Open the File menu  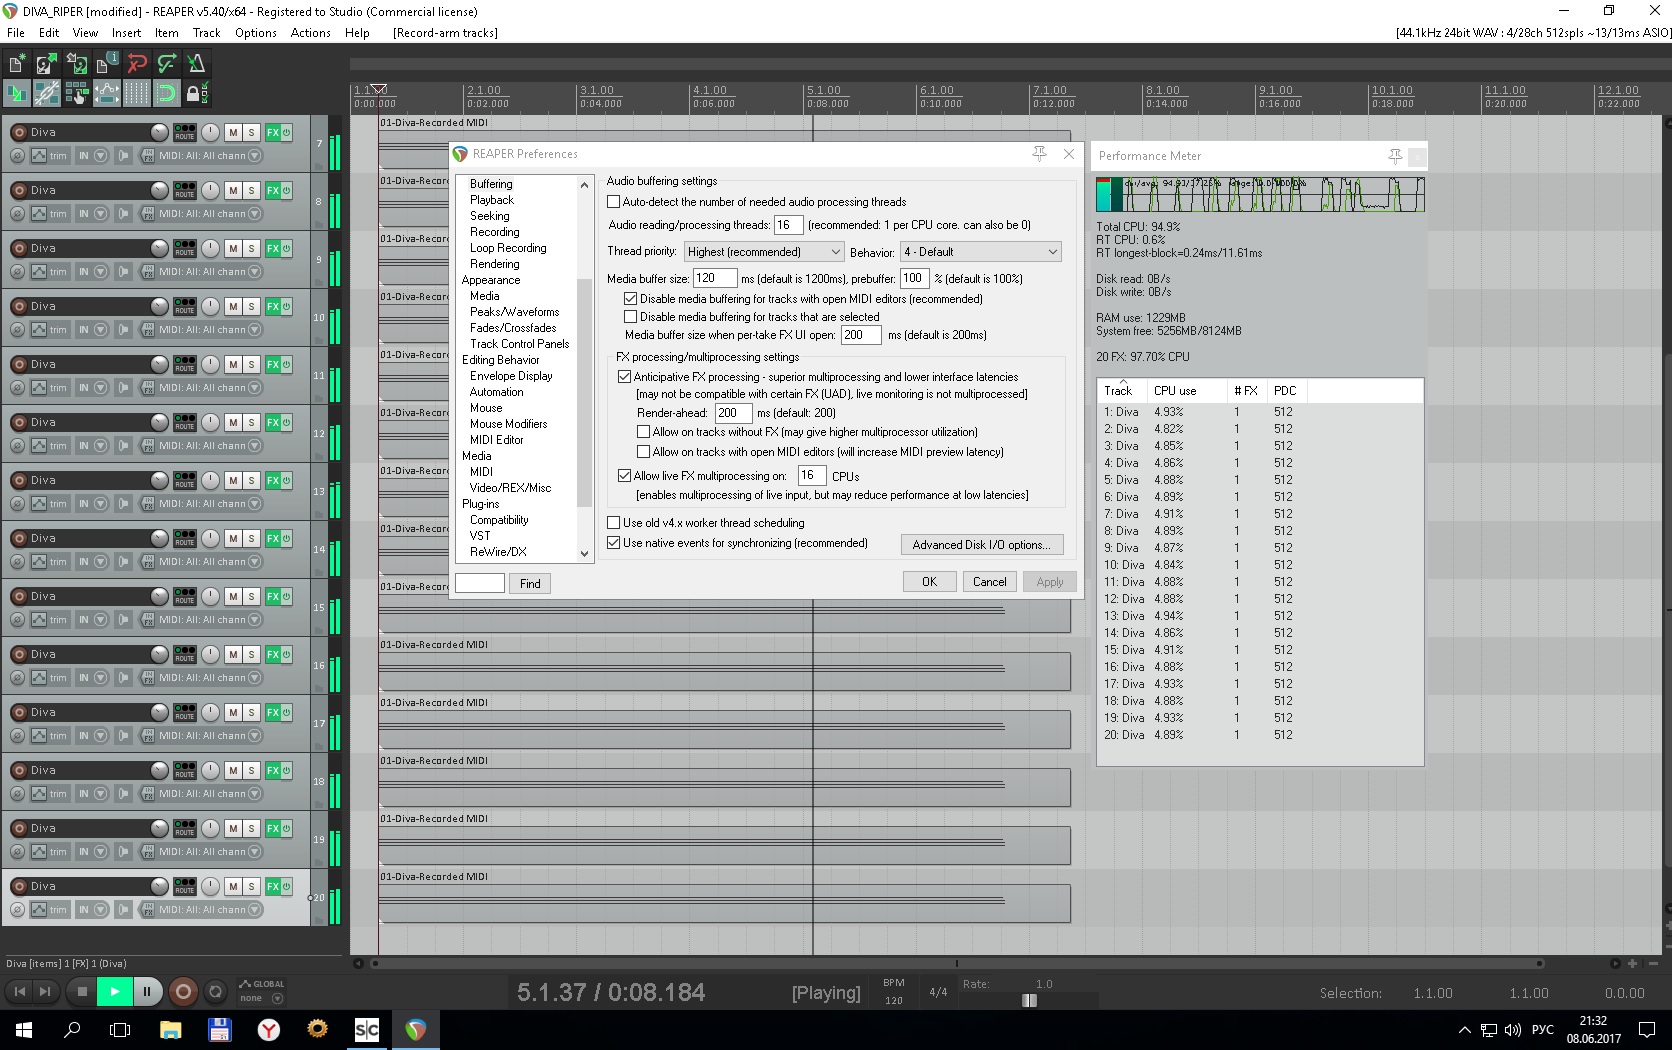pyautogui.click(x=16, y=33)
